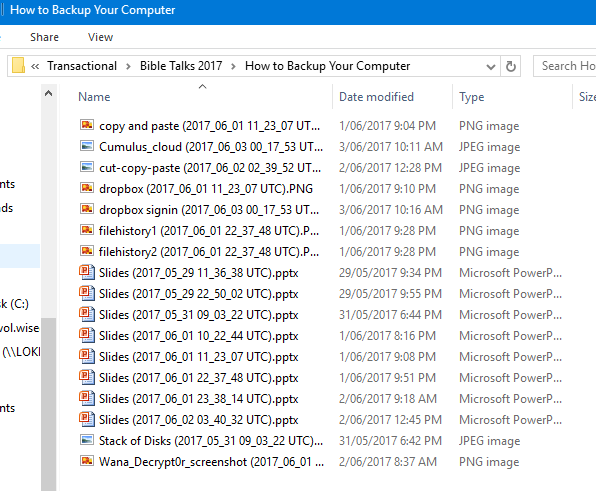
Task: Select the Stack of Disks image icon
Action: point(87,440)
